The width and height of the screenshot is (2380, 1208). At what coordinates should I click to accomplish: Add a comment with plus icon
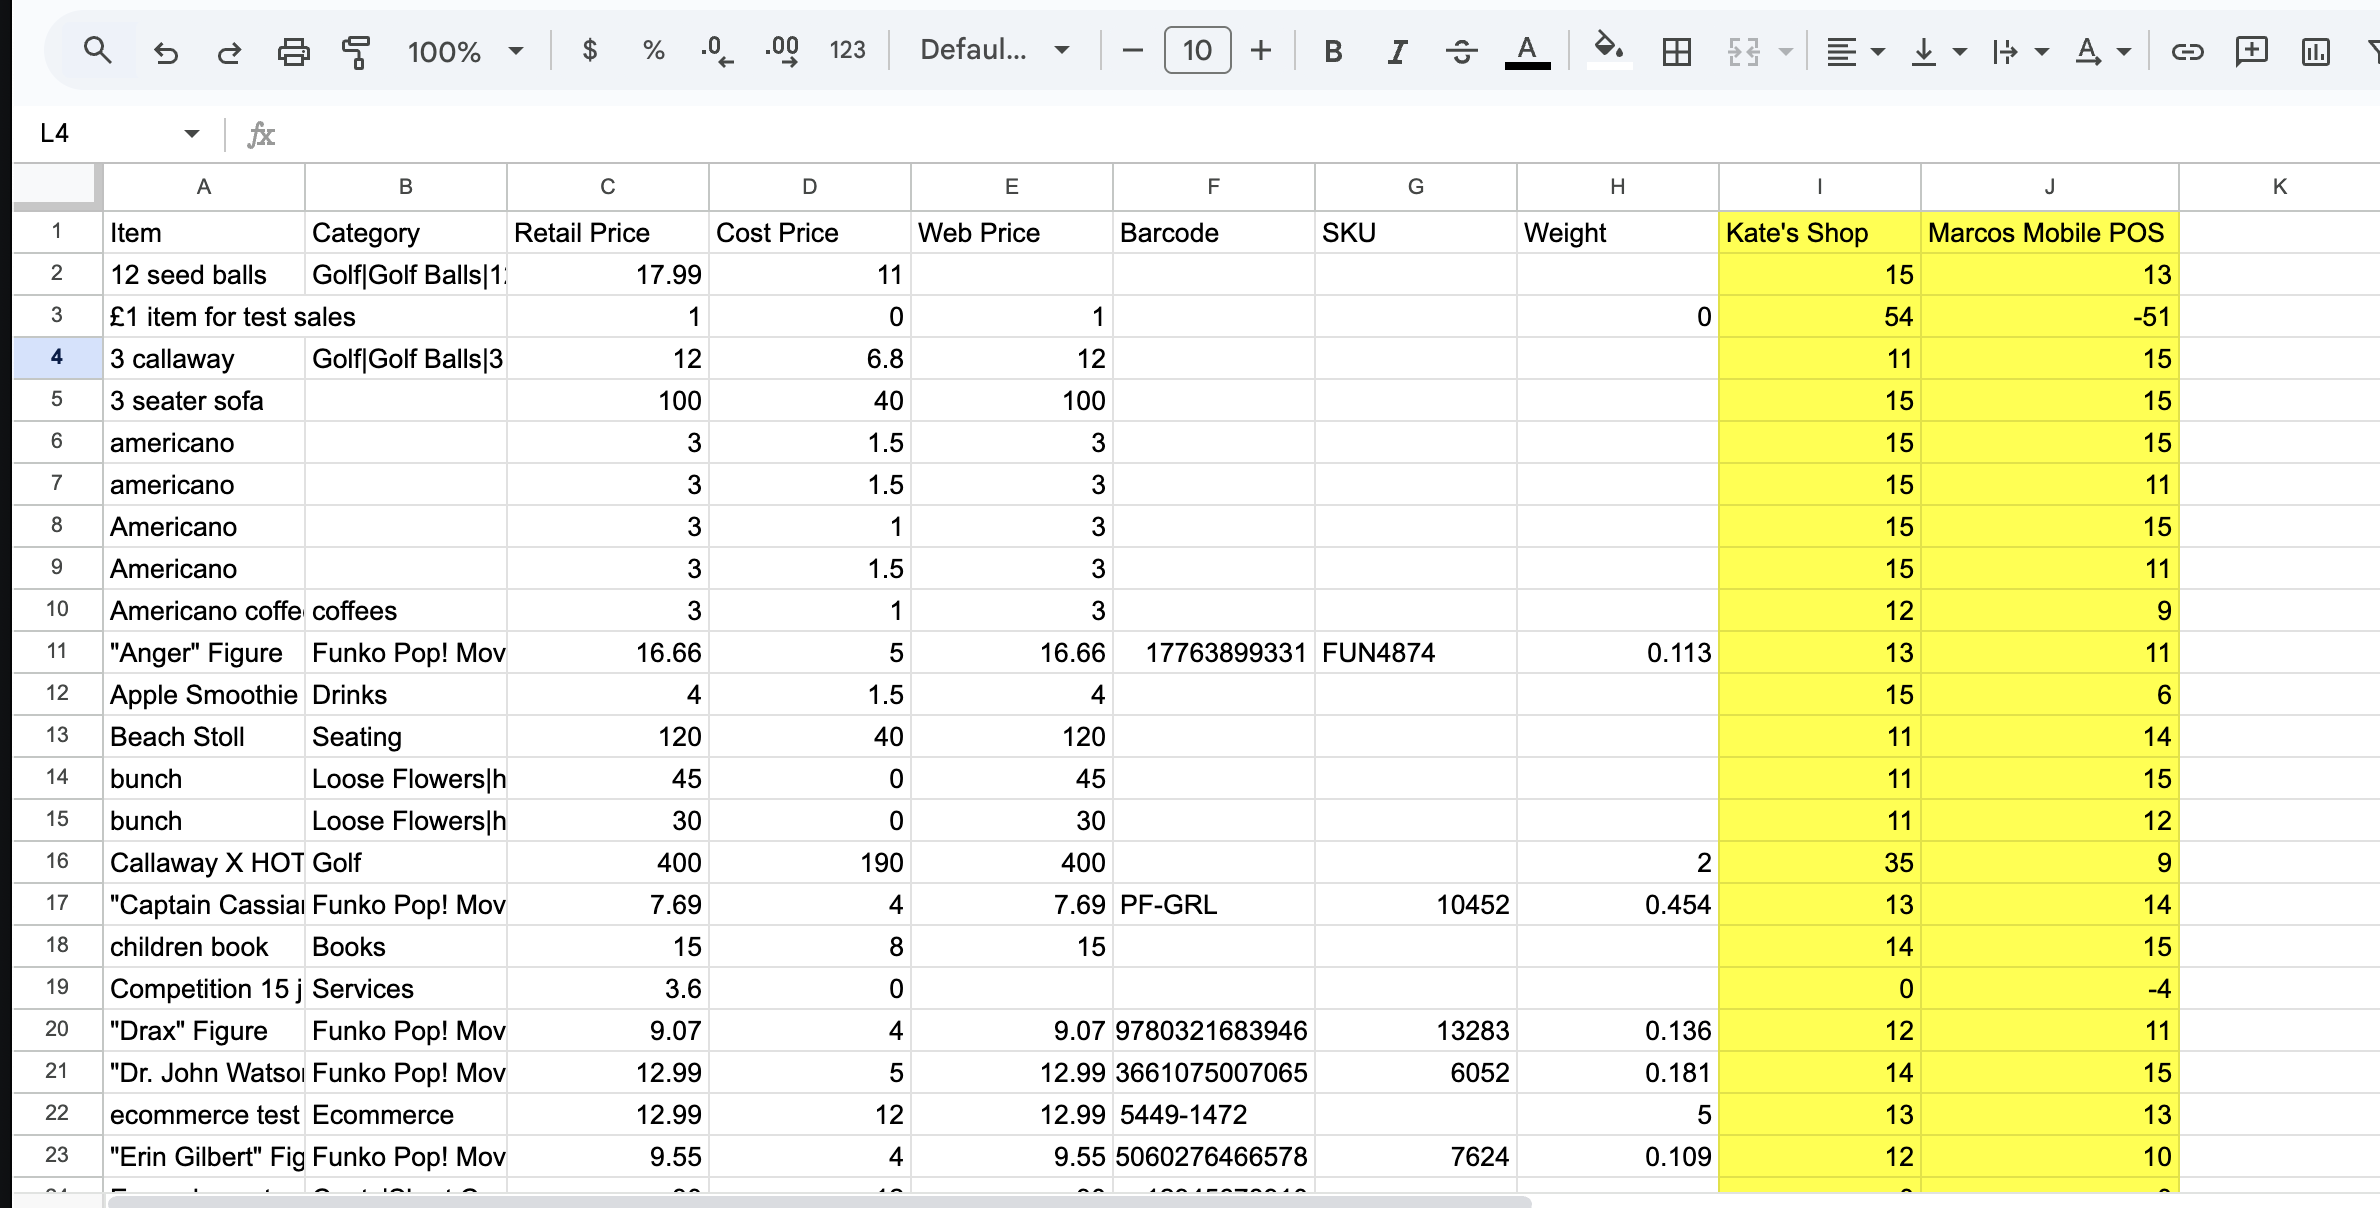coord(2251,51)
